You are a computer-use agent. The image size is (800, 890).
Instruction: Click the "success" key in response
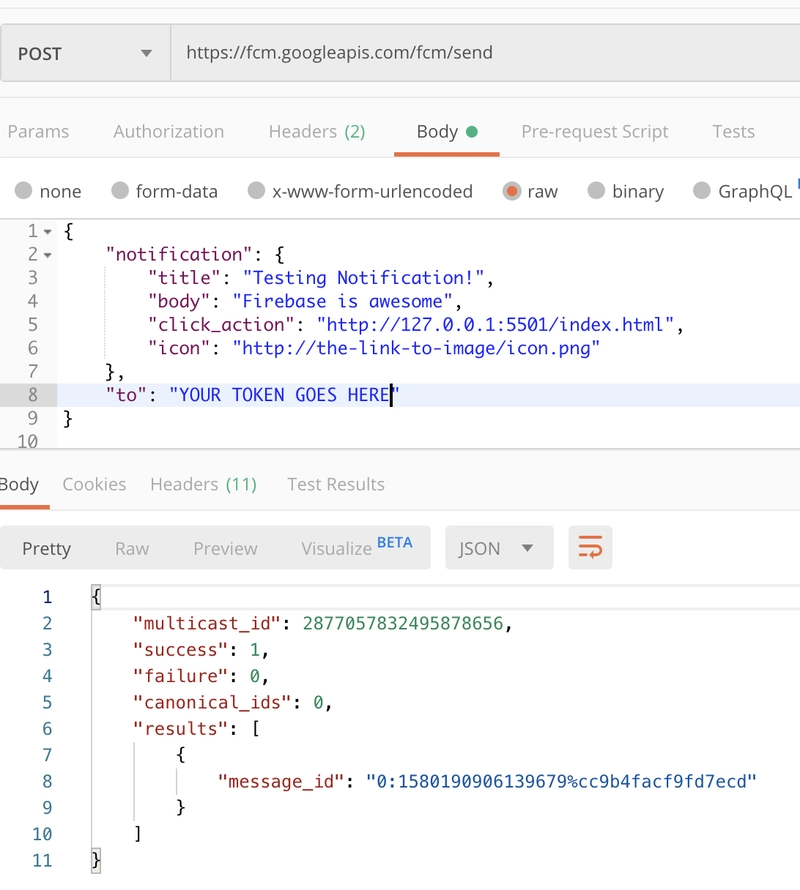click(x=181, y=649)
